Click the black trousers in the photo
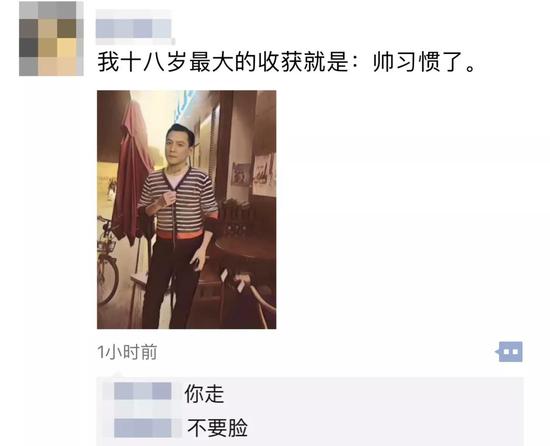 click(172, 282)
